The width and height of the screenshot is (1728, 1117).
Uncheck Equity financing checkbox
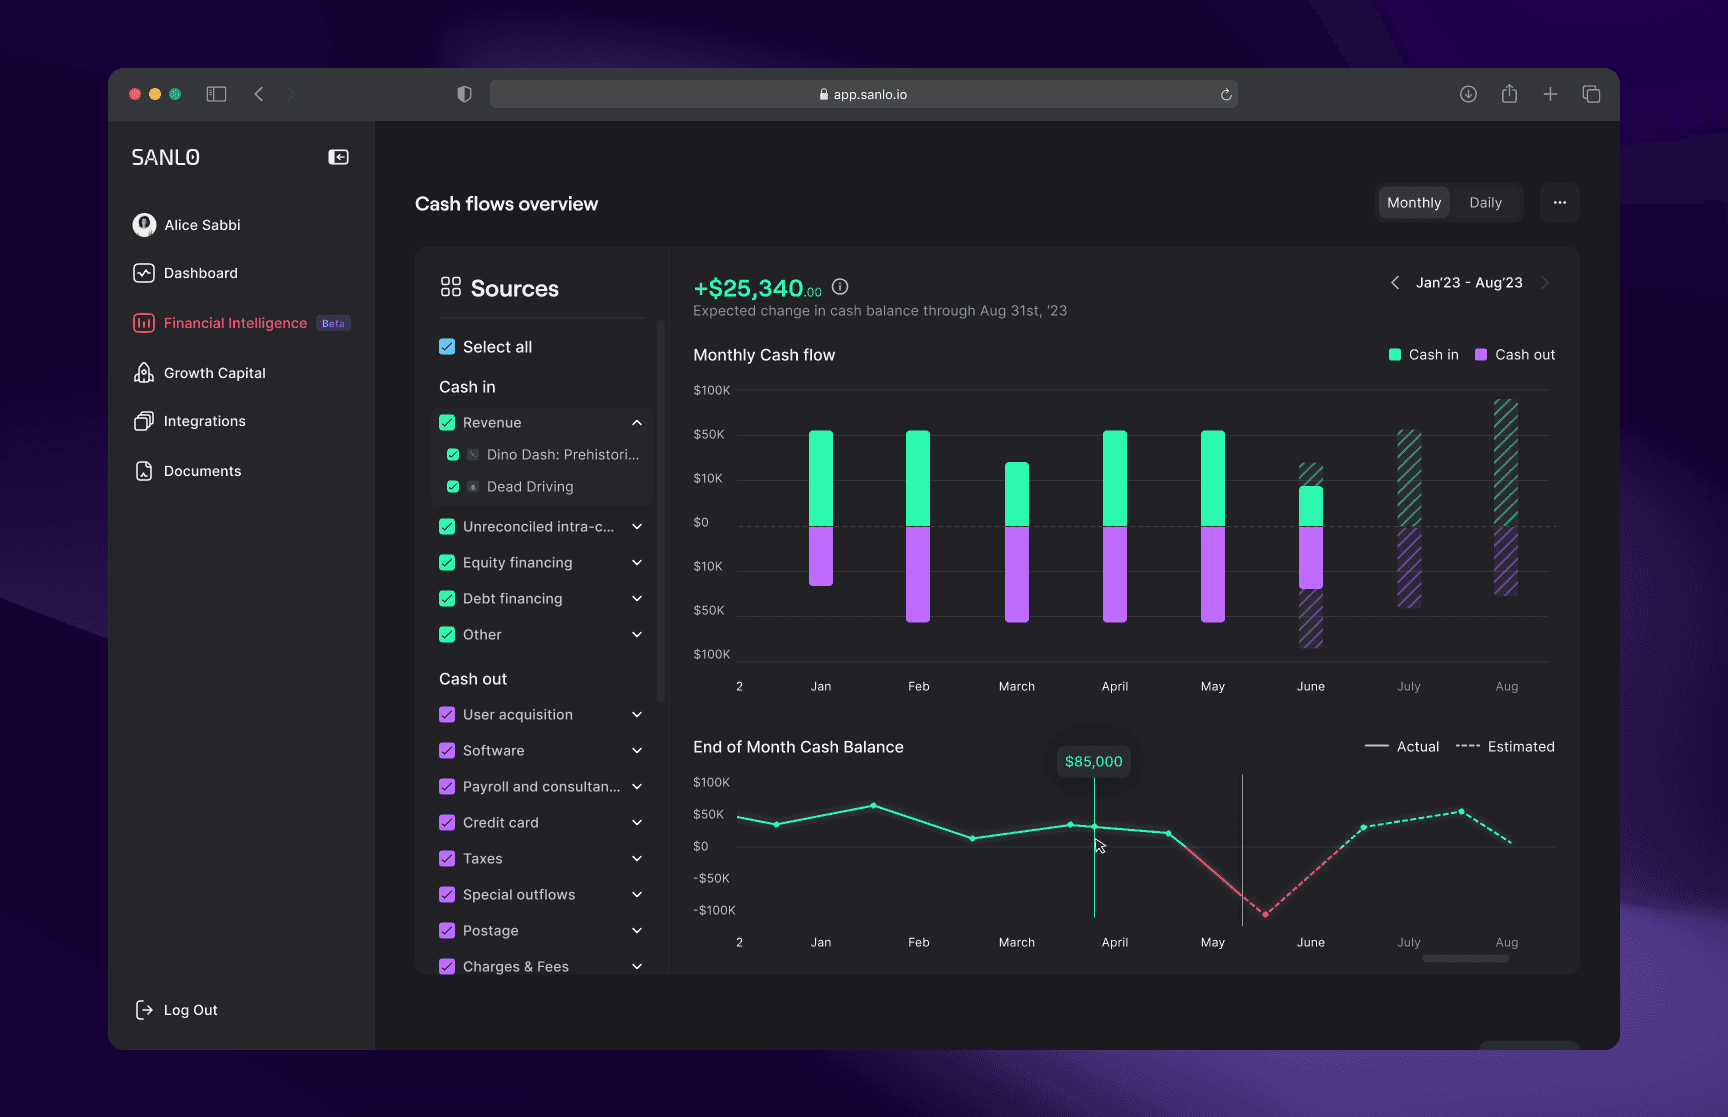click(x=447, y=563)
